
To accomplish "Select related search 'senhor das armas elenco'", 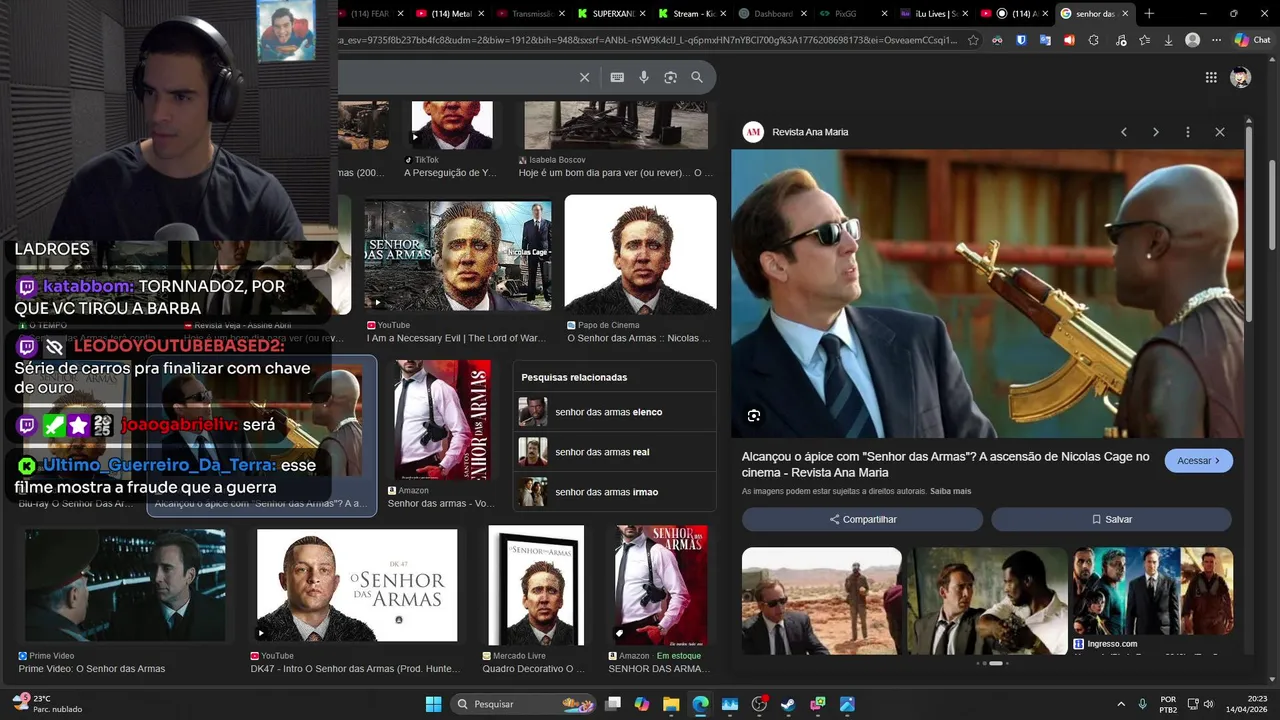I will pyautogui.click(x=614, y=412).
